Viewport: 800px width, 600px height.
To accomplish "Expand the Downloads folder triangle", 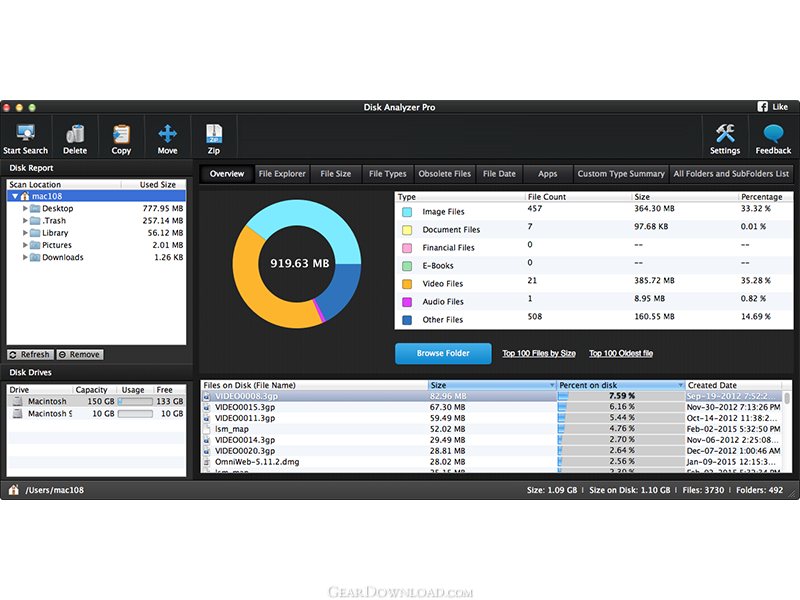I will (x=24, y=257).
